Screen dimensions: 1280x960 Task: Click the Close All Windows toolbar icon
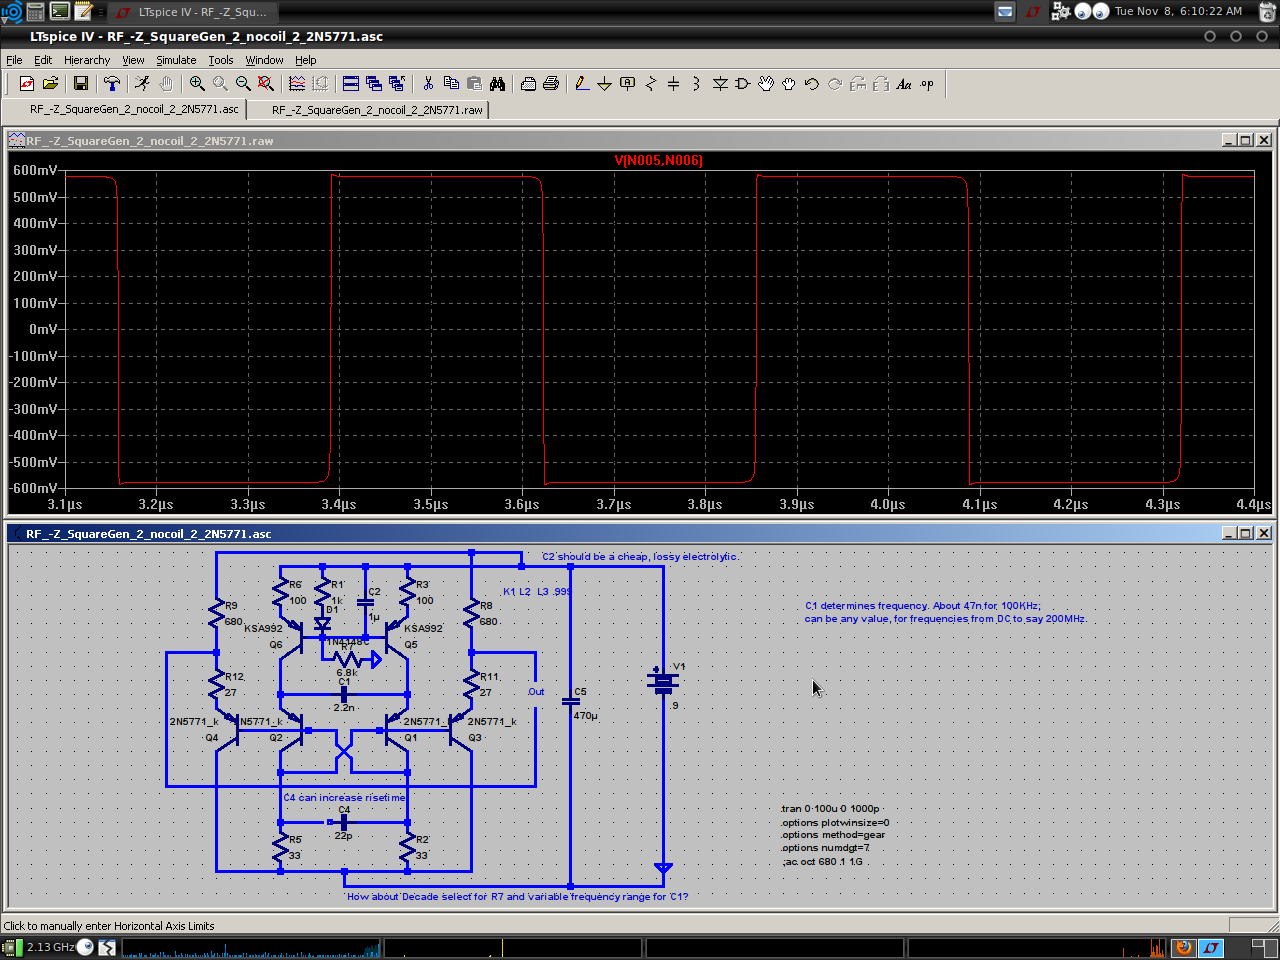tap(397, 84)
